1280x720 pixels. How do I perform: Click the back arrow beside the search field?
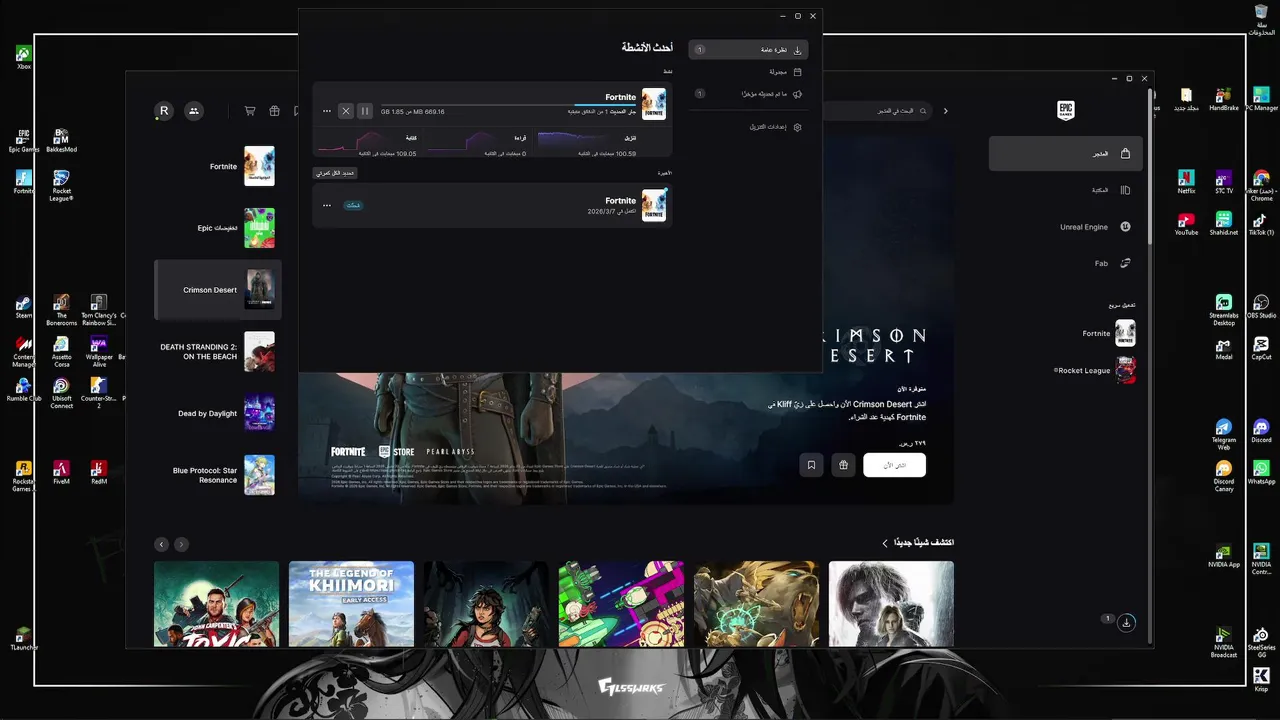pyautogui.click(x=946, y=111)
